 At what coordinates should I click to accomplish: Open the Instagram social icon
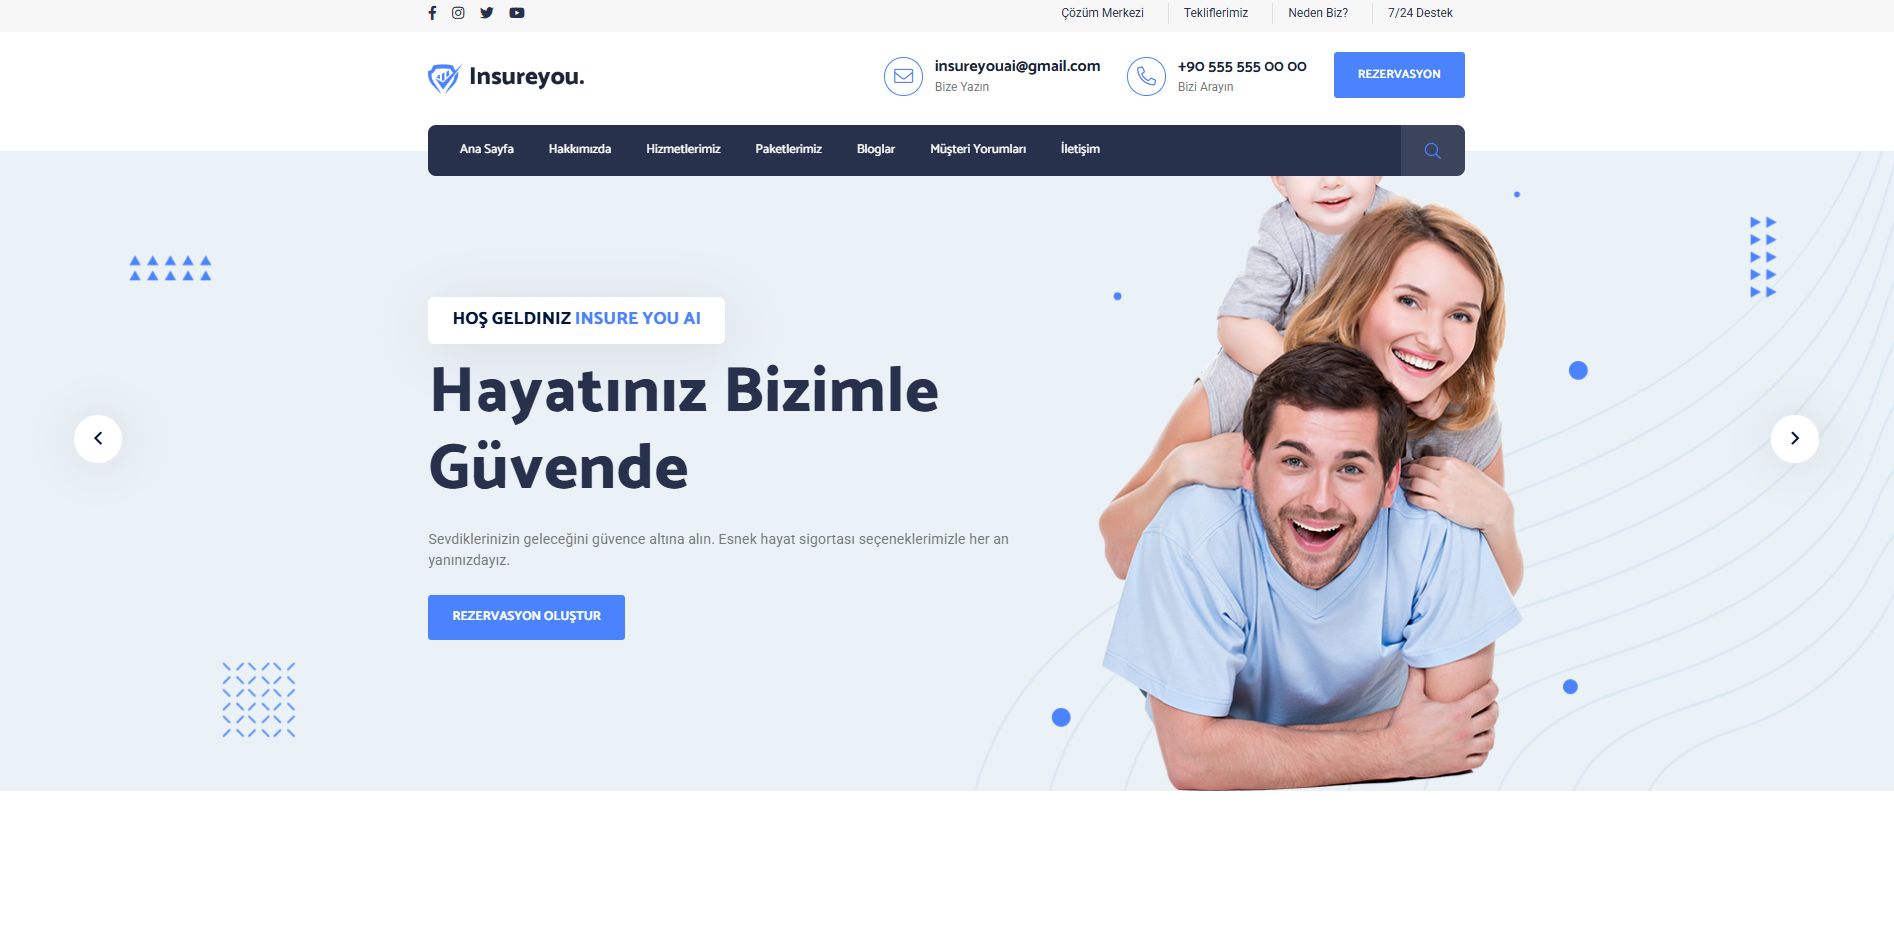point(458,13)
